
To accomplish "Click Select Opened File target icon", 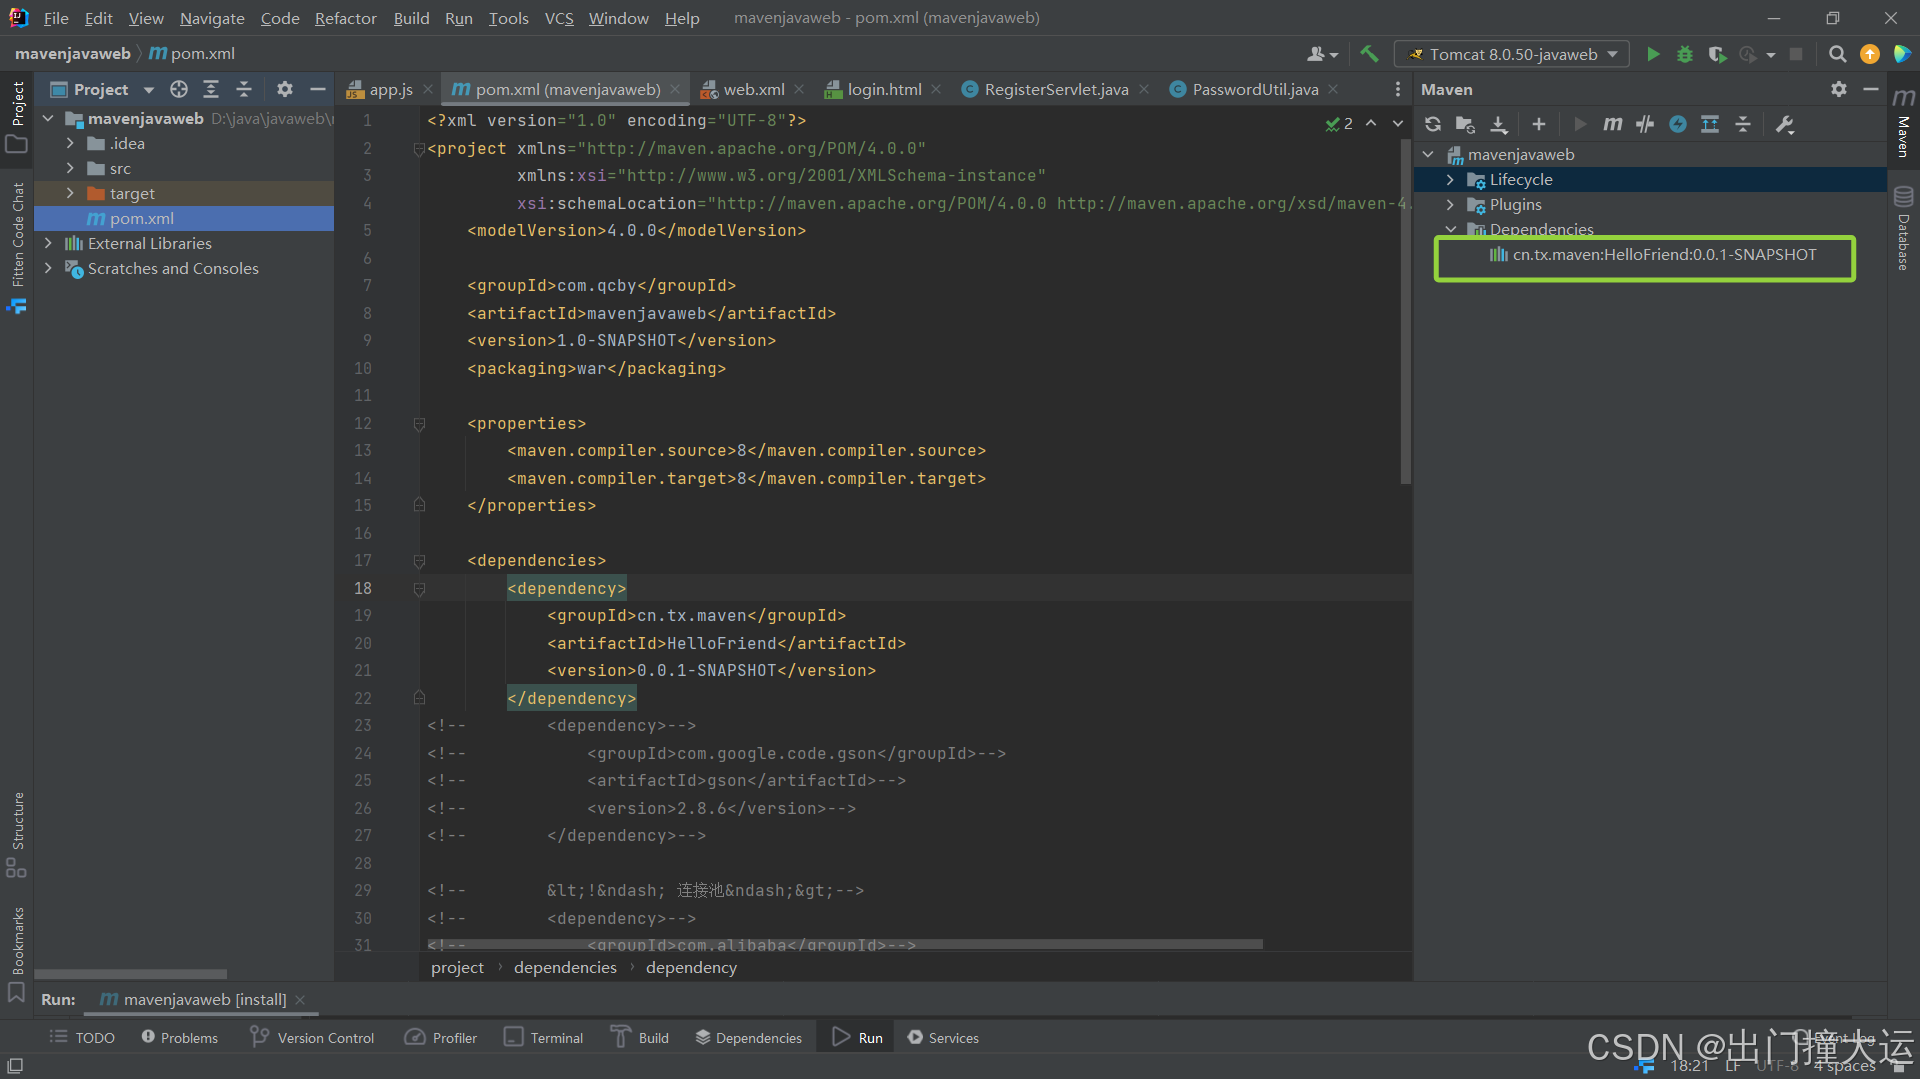I will tap(179, 89).
